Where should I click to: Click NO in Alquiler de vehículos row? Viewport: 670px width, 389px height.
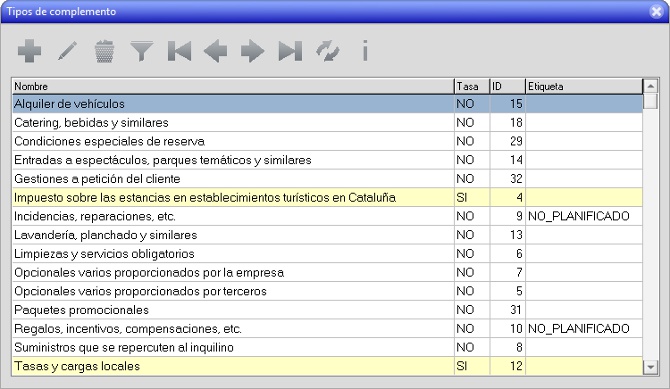coord(465,104)
